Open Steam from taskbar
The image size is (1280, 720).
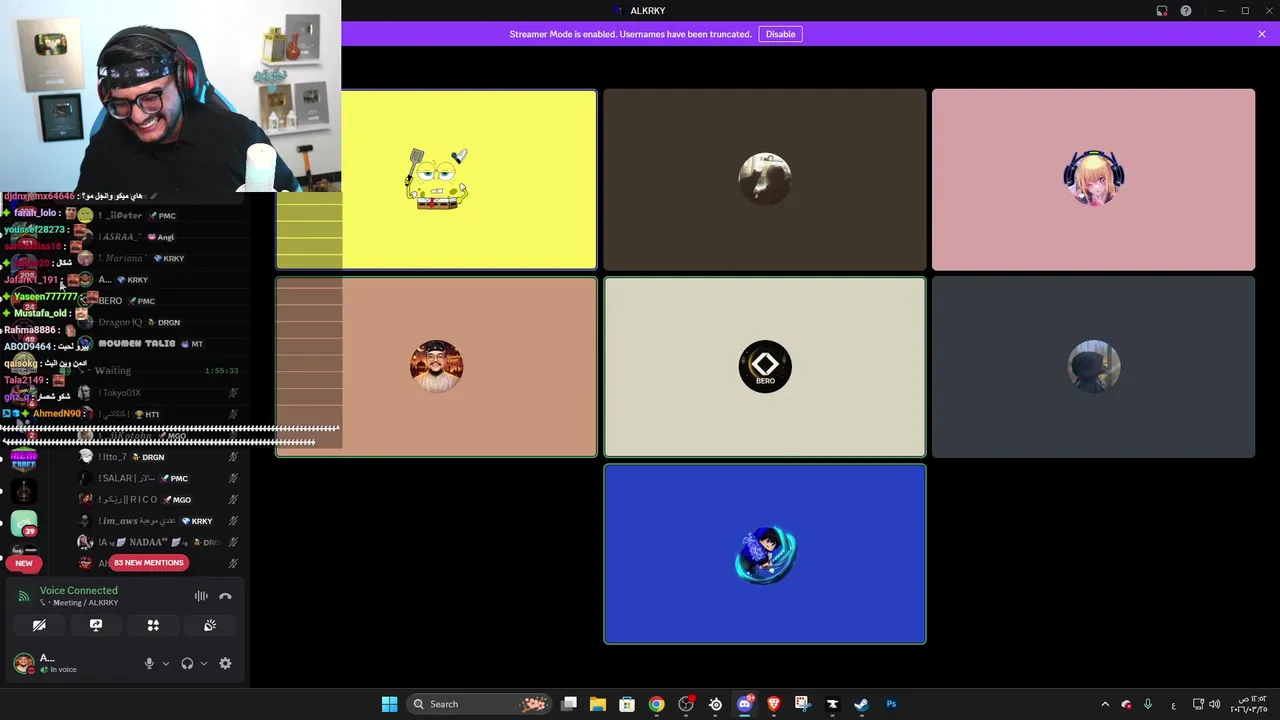pyautogui.click(x=861, y=704)
